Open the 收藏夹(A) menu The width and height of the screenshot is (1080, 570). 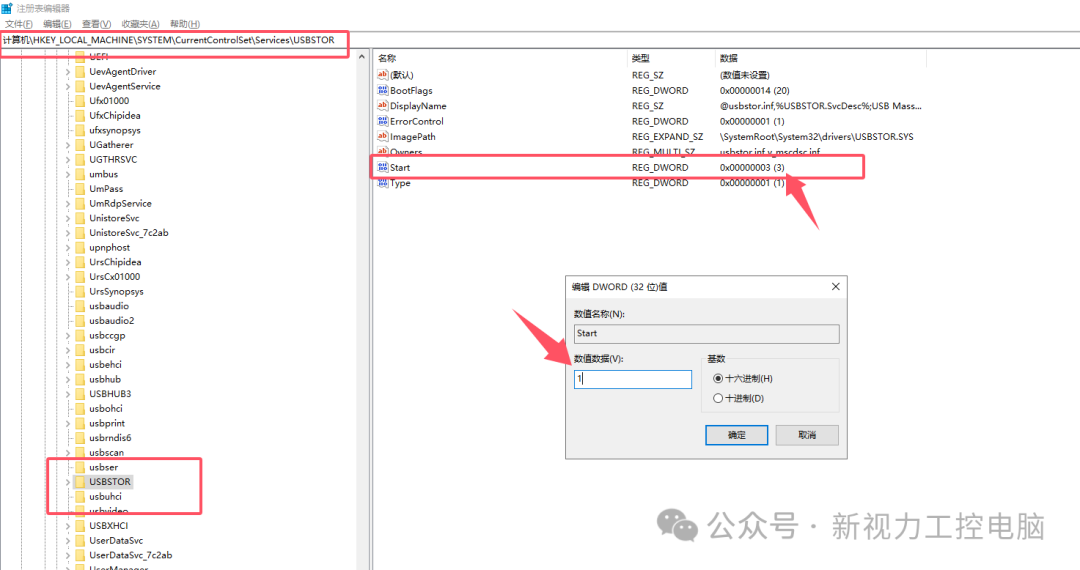[140, 24]
